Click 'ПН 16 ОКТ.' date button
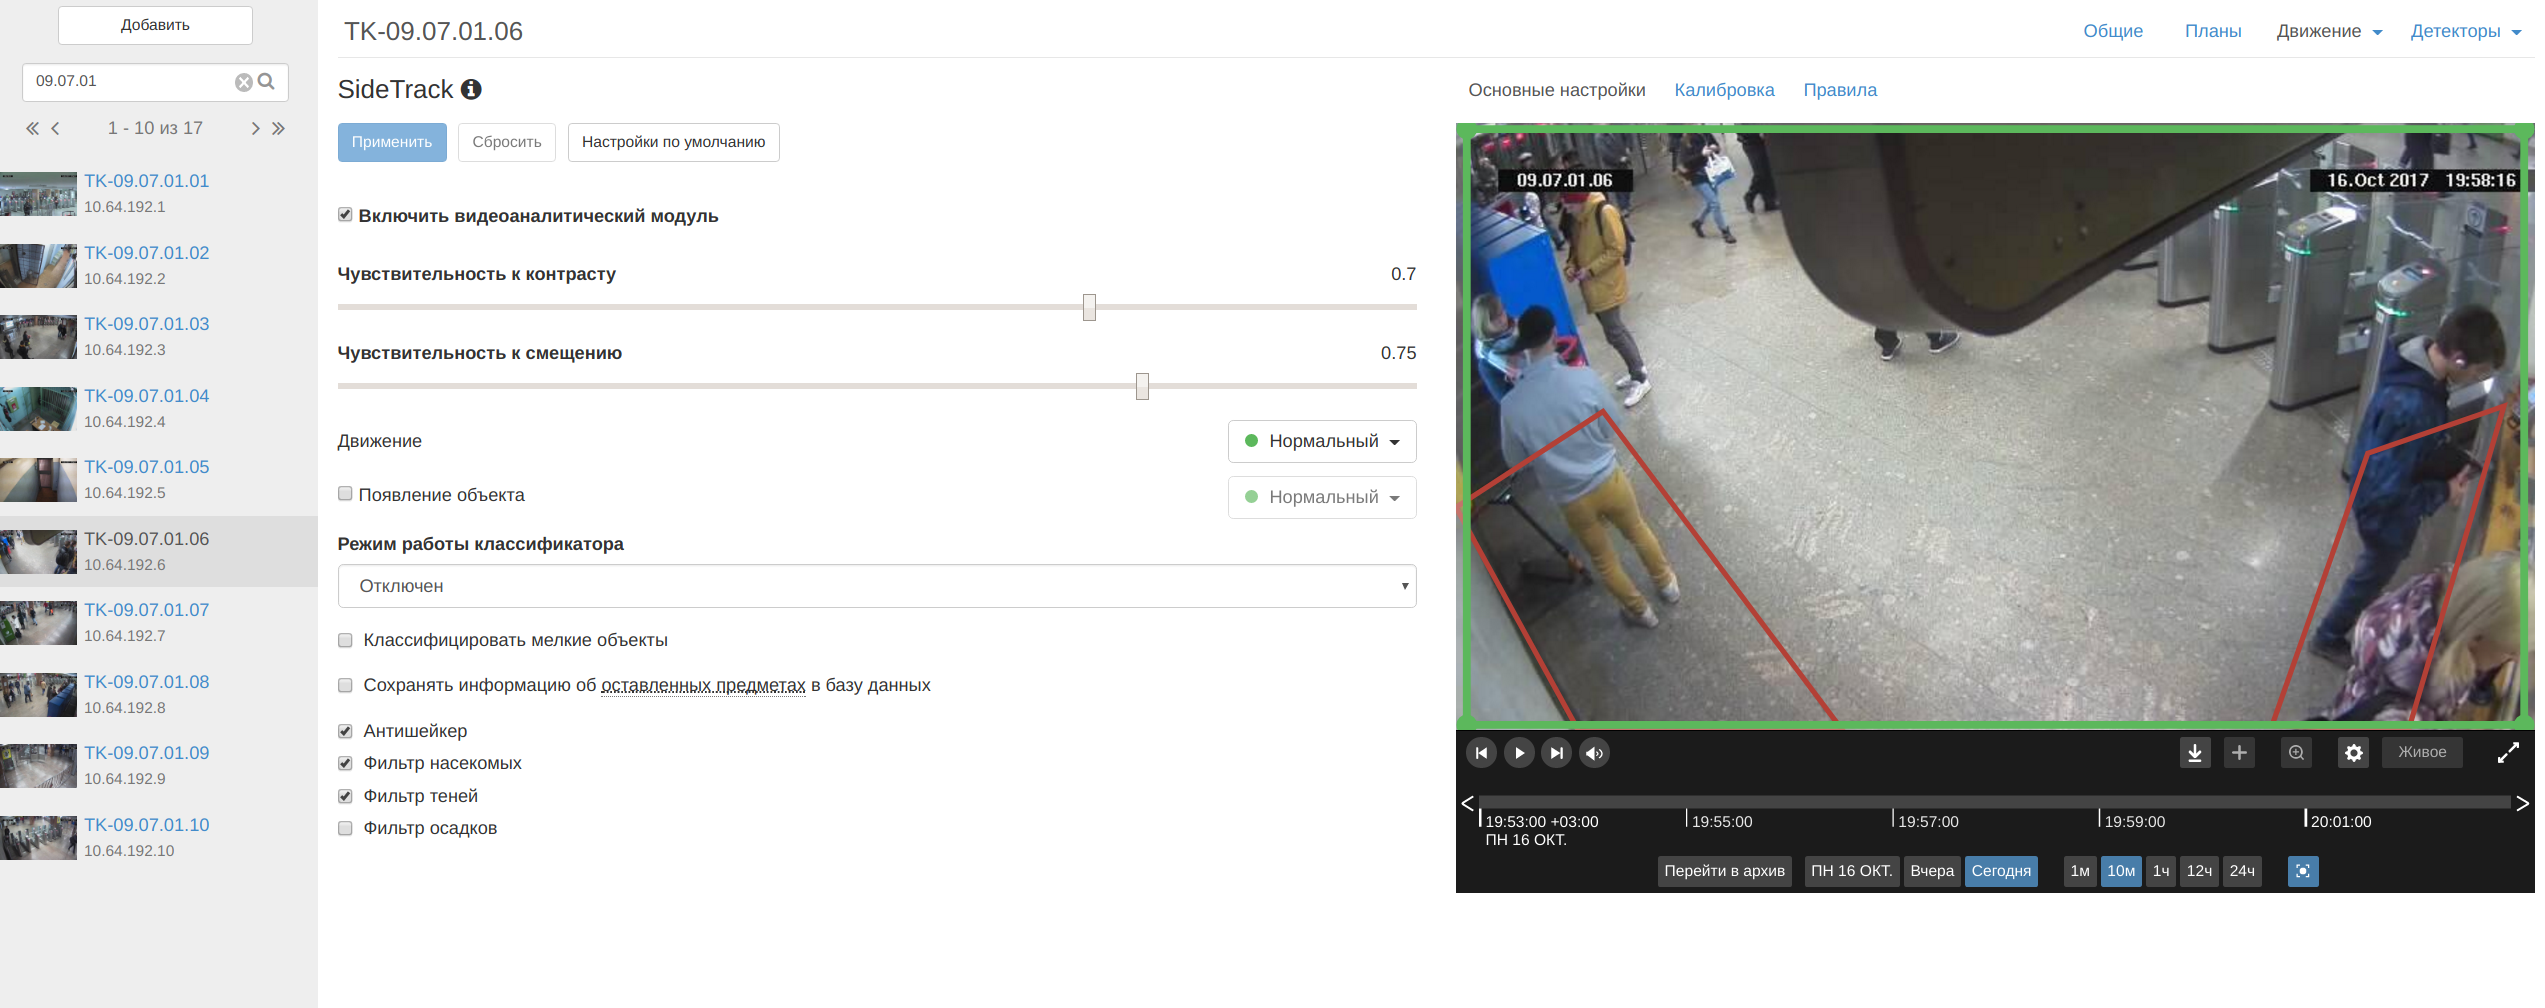Viewport: 2545px width, 1008px height. pyautogui.click(x=1852, y=871)
